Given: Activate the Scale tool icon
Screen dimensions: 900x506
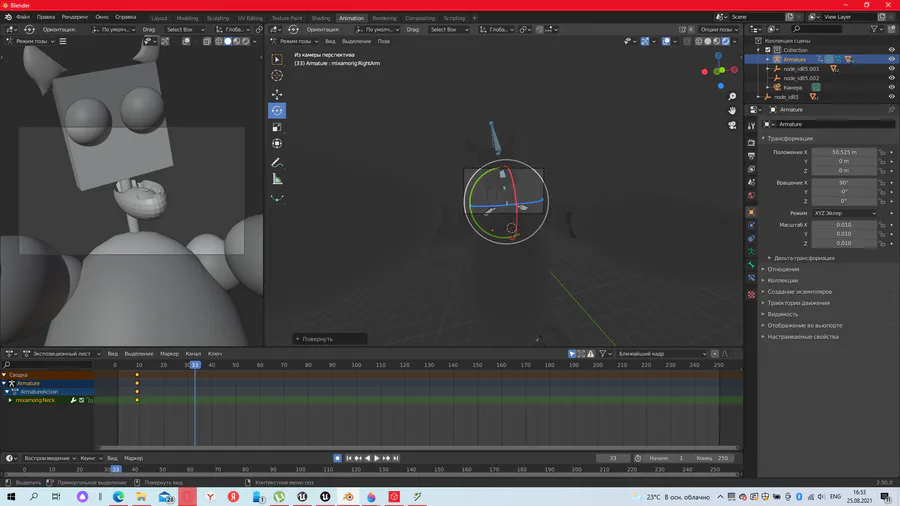Looking at the screenshot, I should click(277, 128).
